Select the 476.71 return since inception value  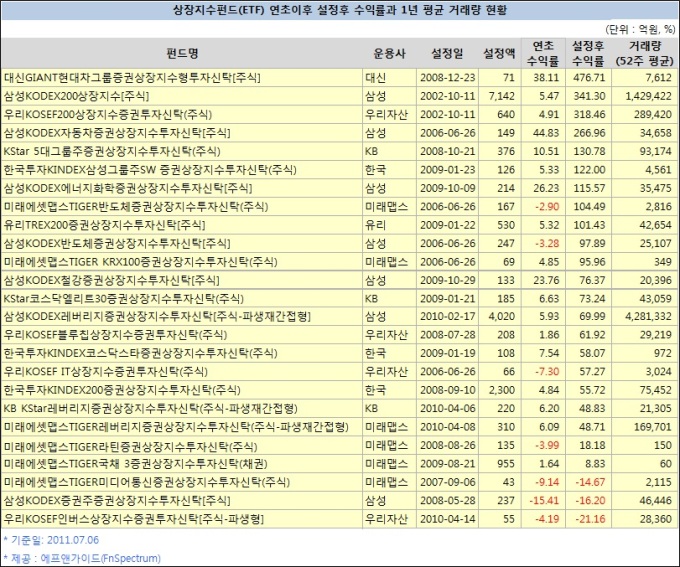pos(589,78)
